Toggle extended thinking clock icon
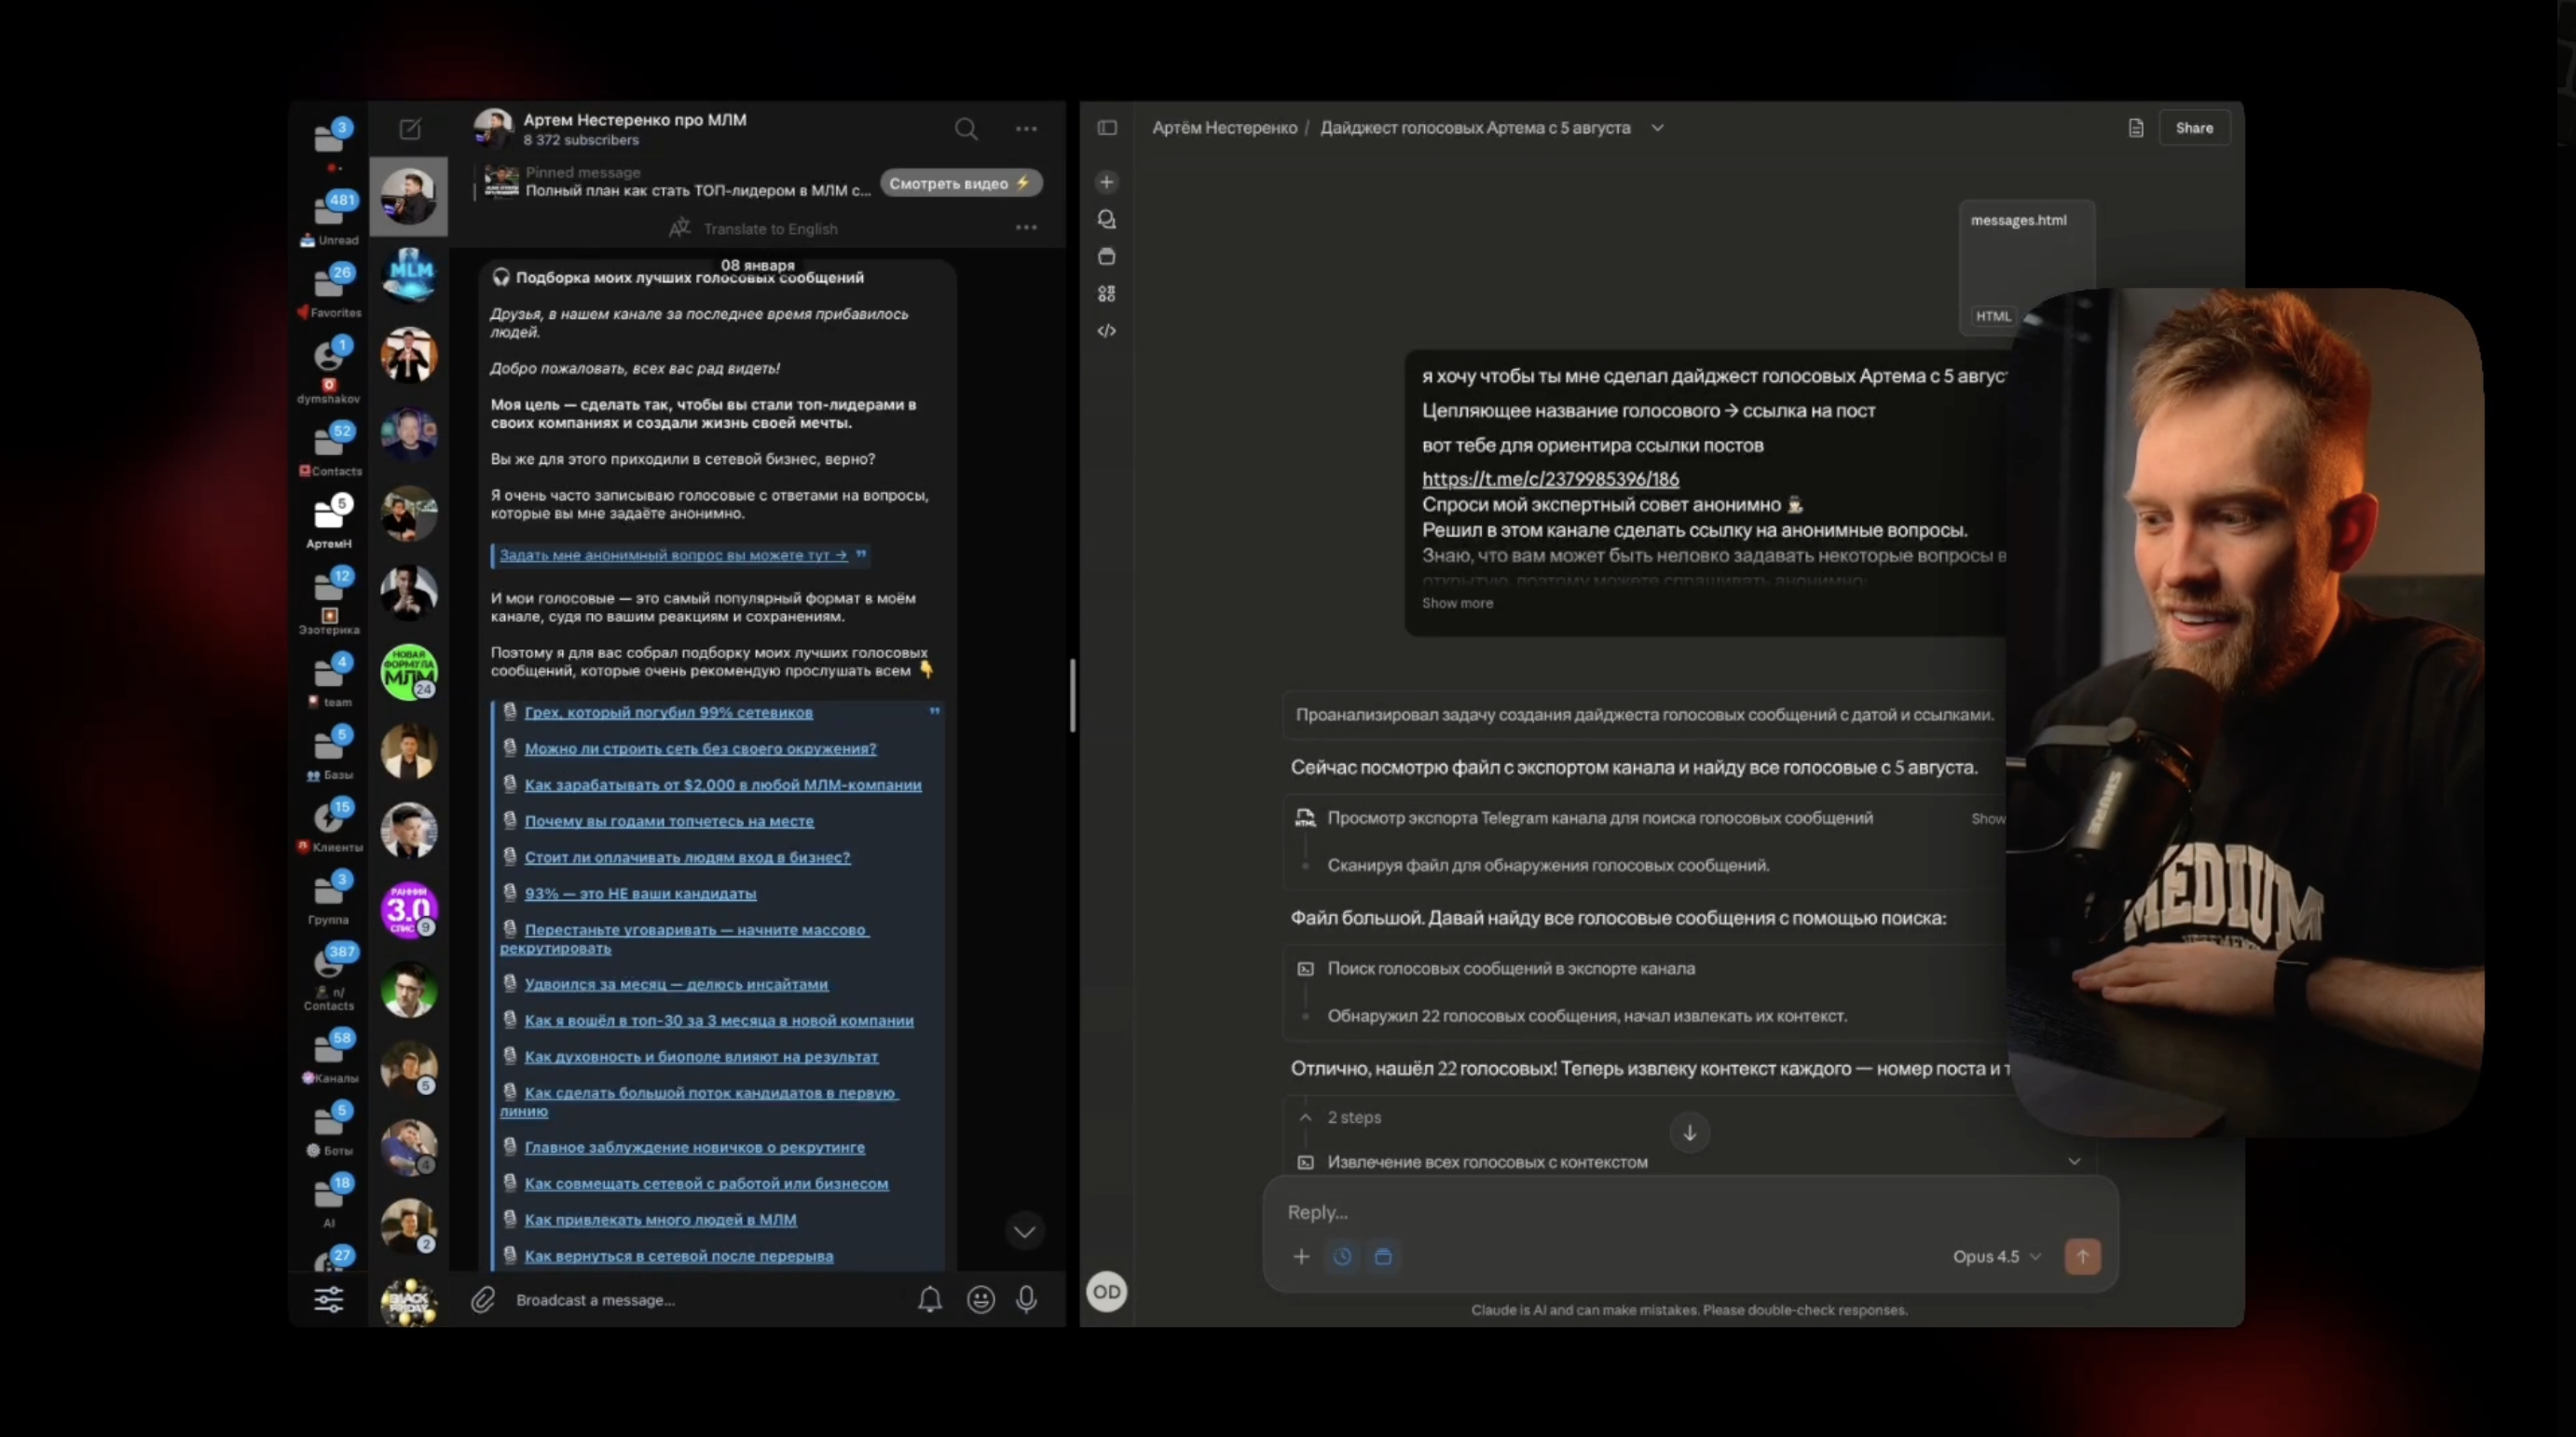Screen dimensions: 2576x1437 pyautogui.click(x=1342, y=1256)
